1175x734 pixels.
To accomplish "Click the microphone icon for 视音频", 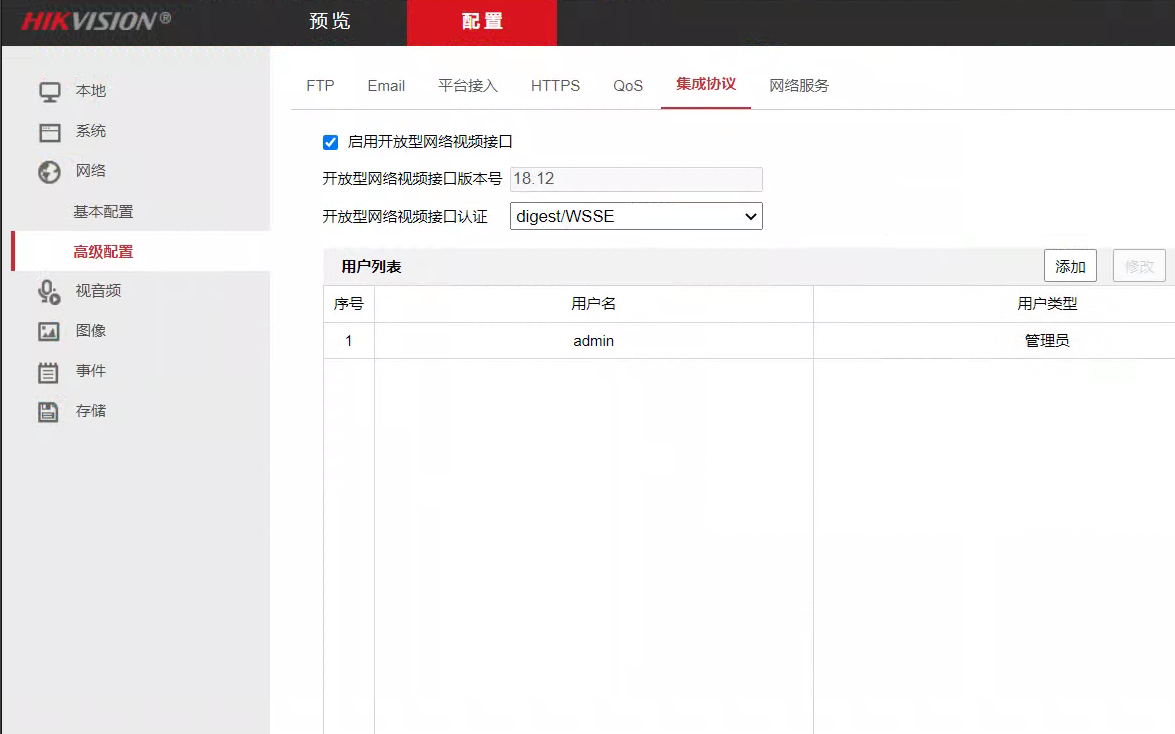I will pyautogui.click(x=49, y=291).
